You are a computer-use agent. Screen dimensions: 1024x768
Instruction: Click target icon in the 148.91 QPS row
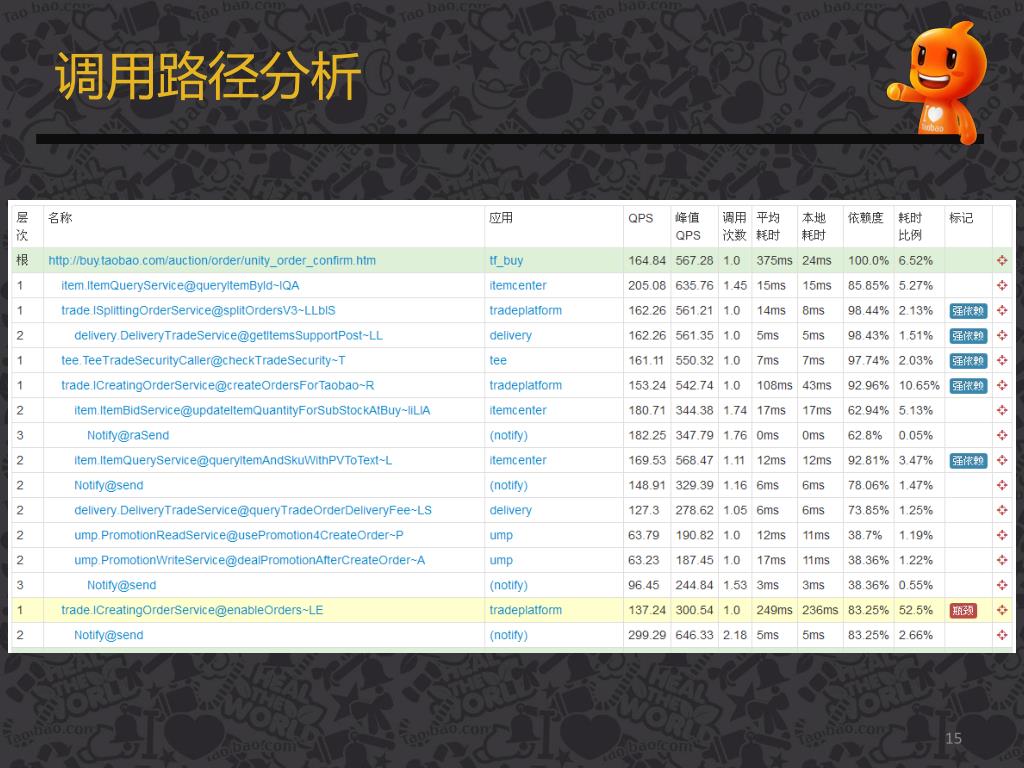1002,485
